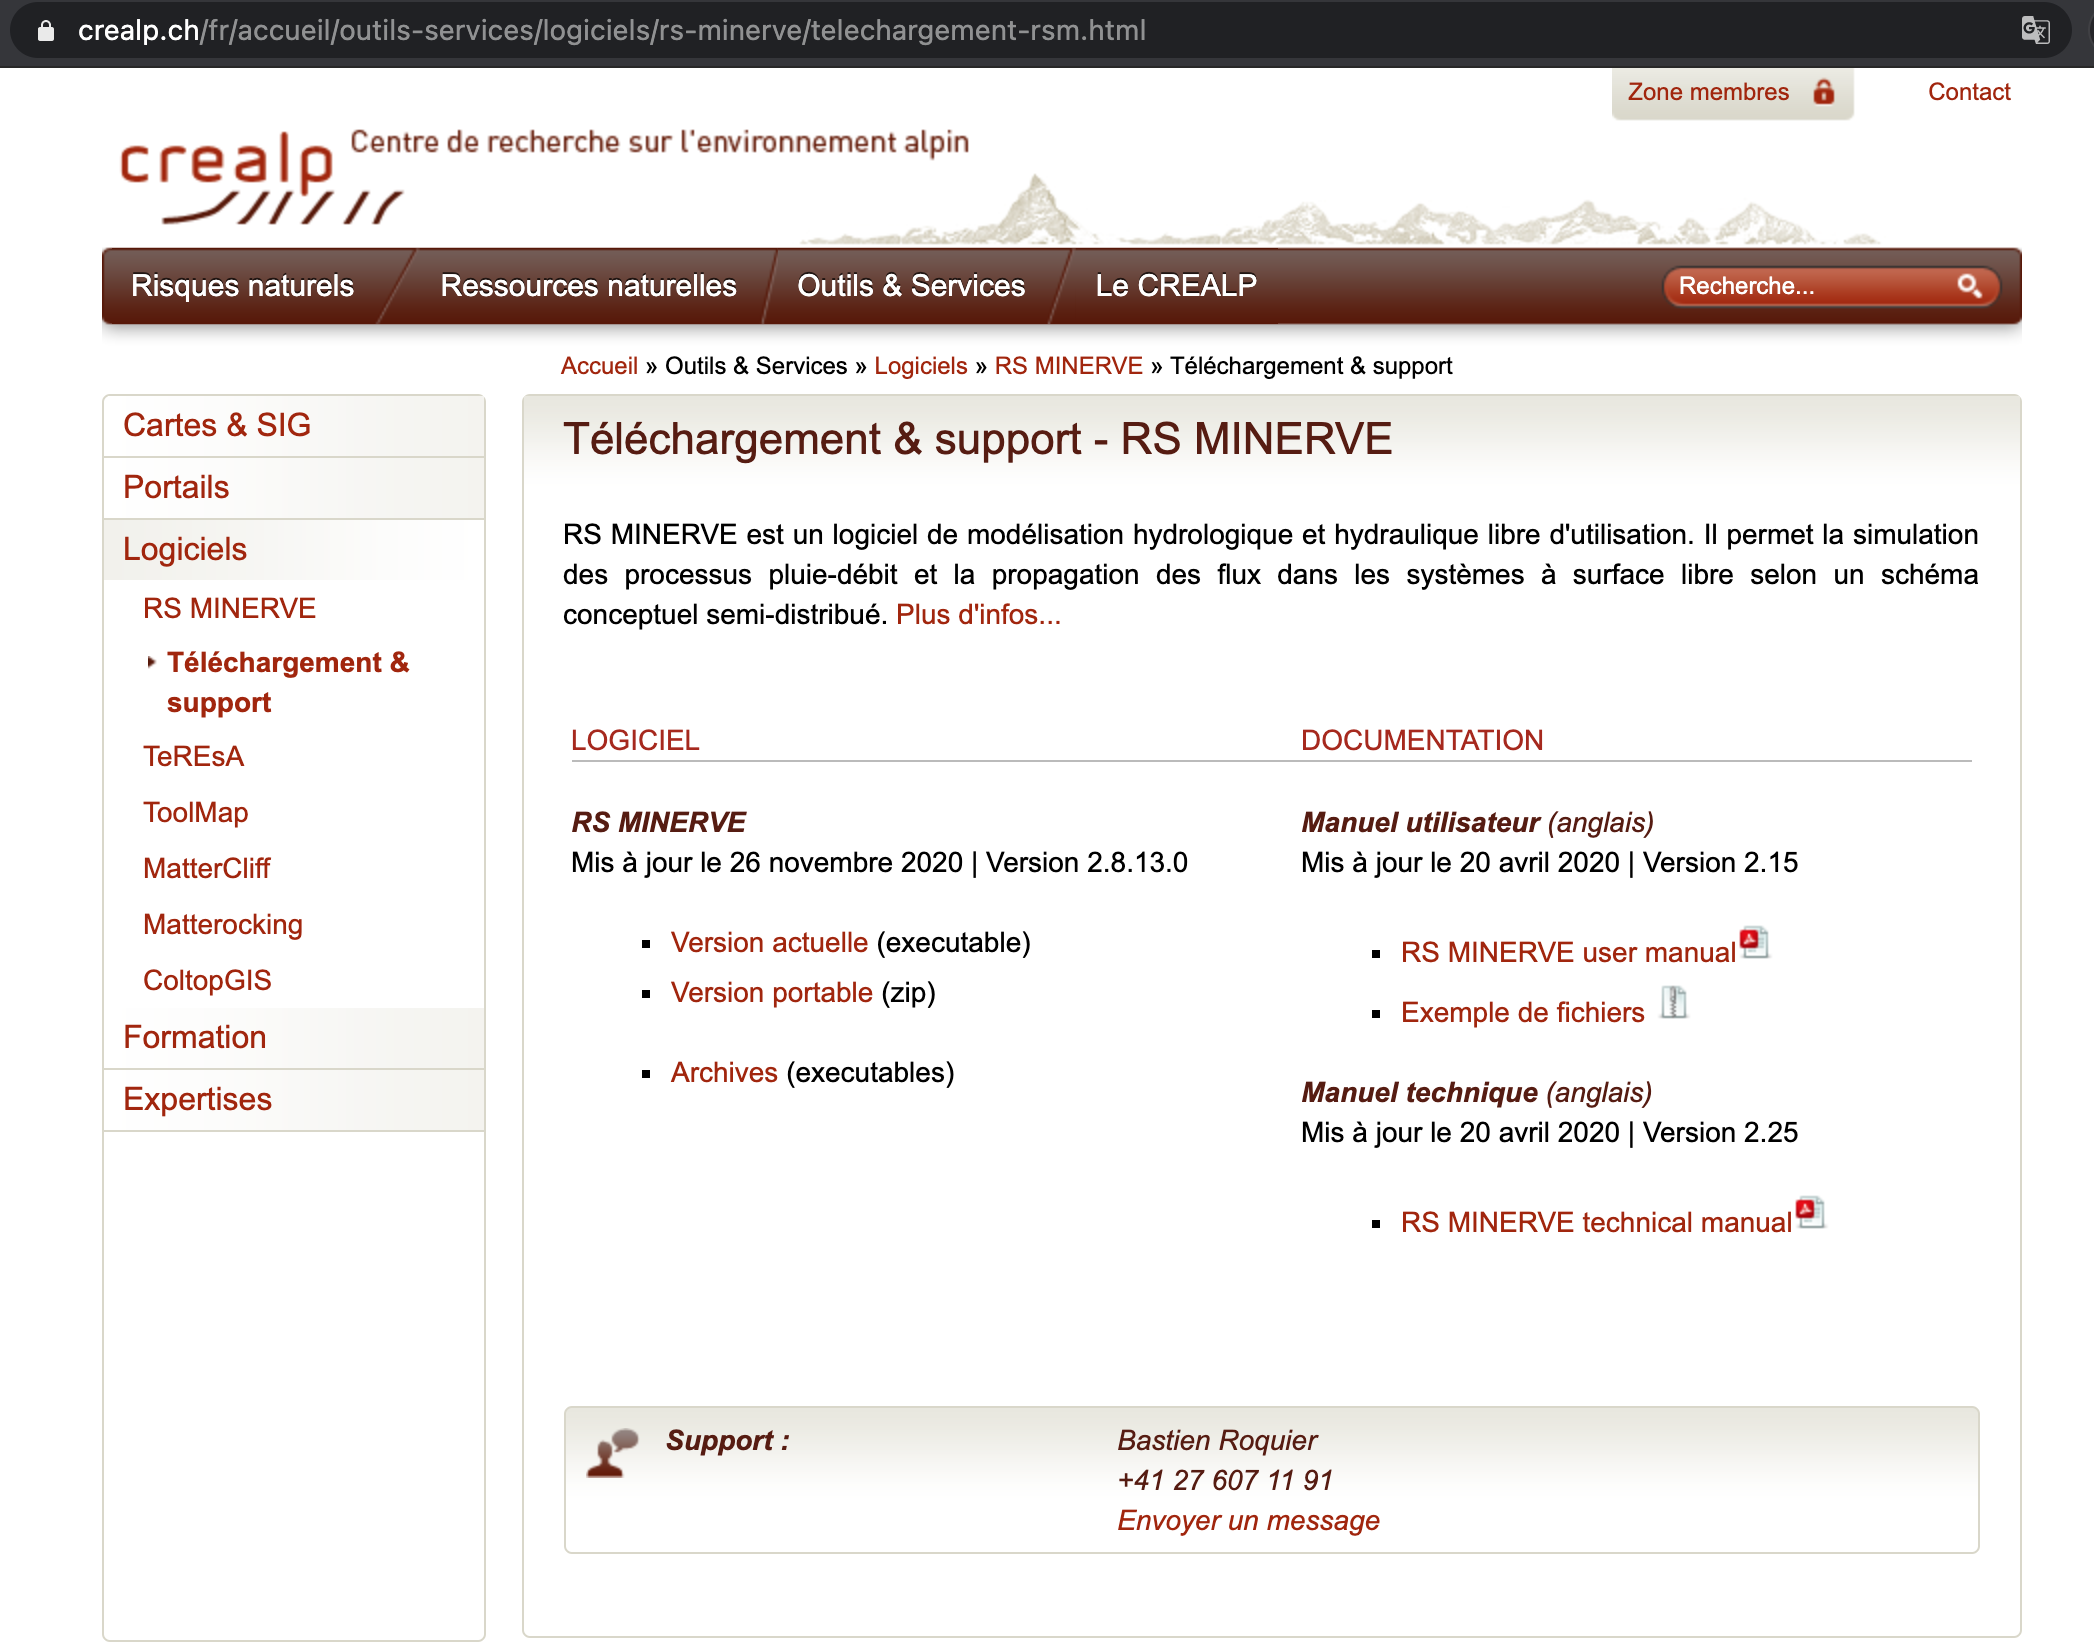Screen dimensions: 2094x1650
Task: Open Matterocking in sidebar
Action: coord(223,924)
